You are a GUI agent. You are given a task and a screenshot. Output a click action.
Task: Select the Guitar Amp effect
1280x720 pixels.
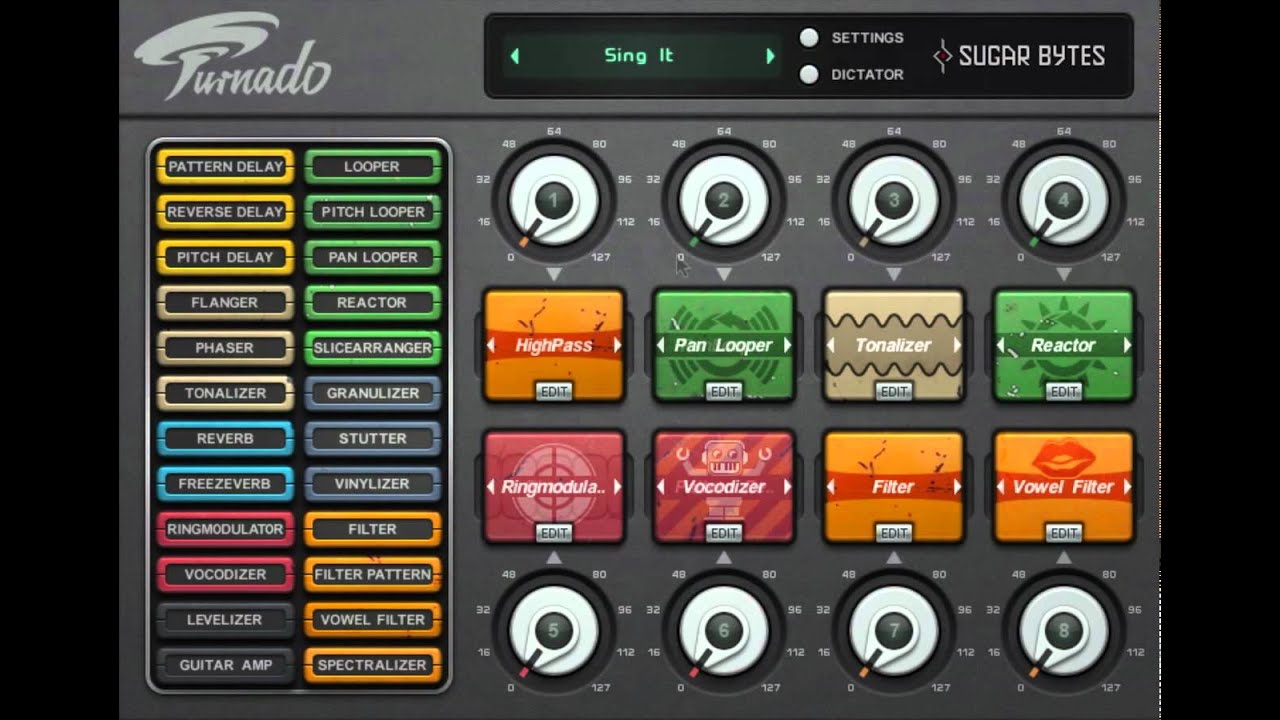[x=225, y=665]
